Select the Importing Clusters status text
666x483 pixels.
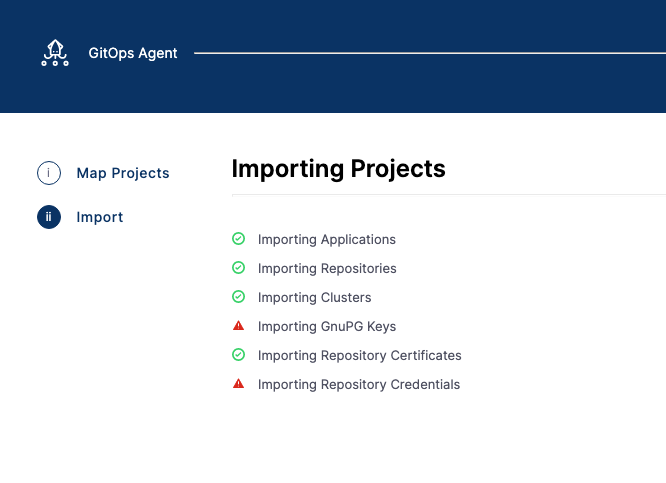coord(314,298)
